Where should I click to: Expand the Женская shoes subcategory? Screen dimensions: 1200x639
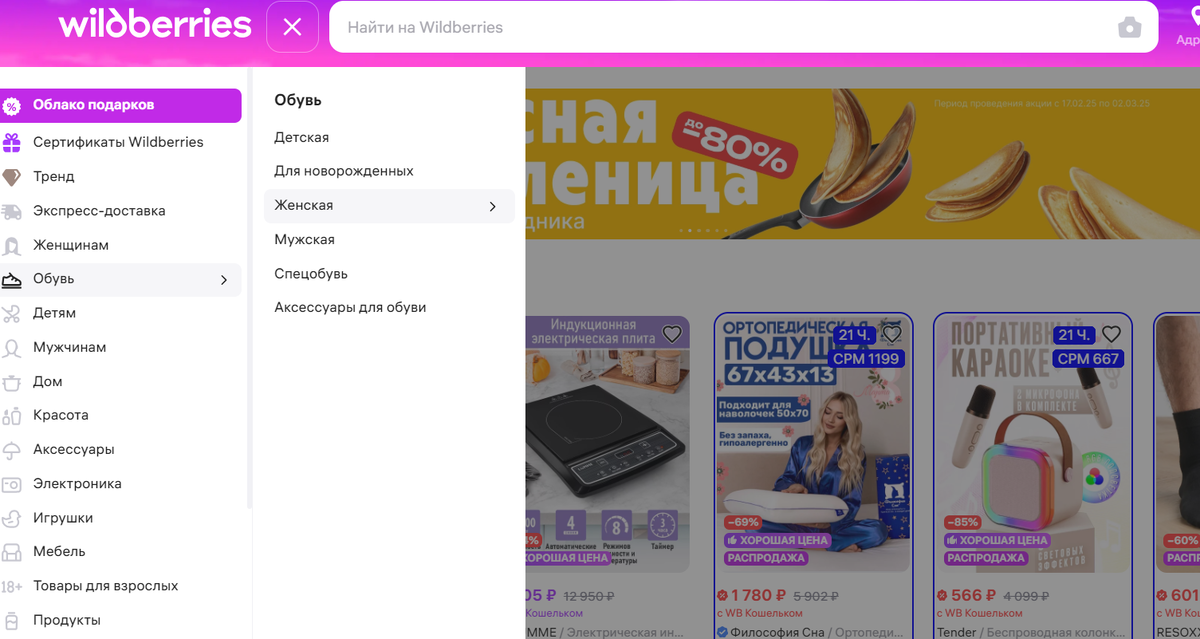389,205
